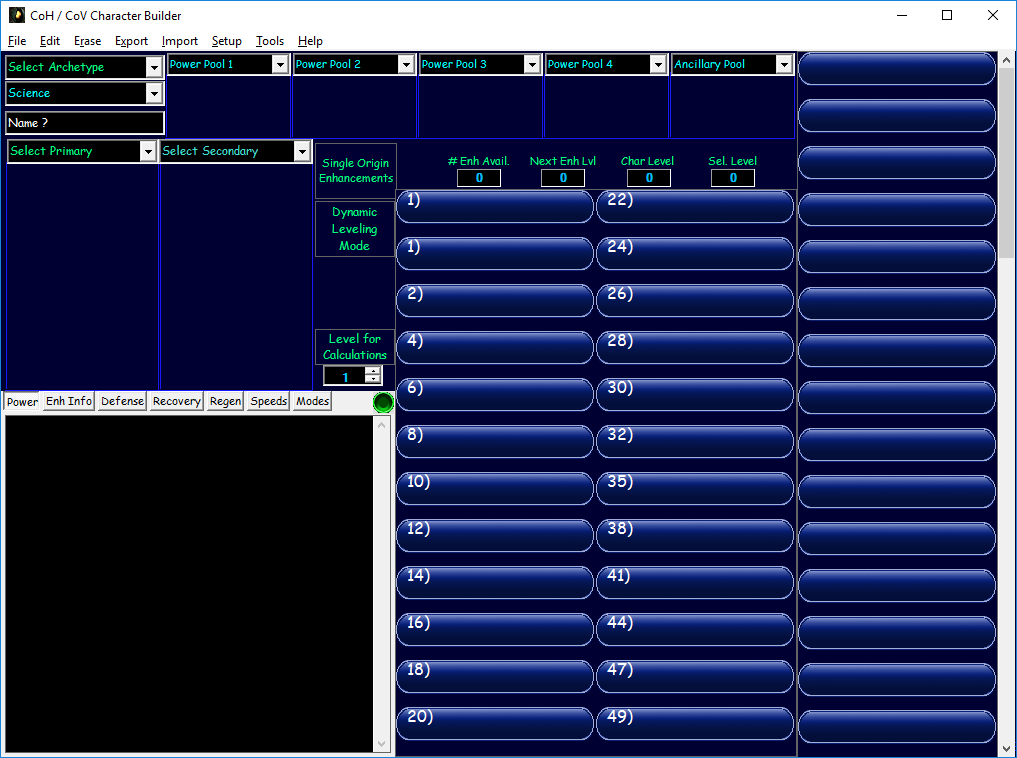Open the Edit menu
Viewport: 1017px width, 758px height.
coord(50,41)
